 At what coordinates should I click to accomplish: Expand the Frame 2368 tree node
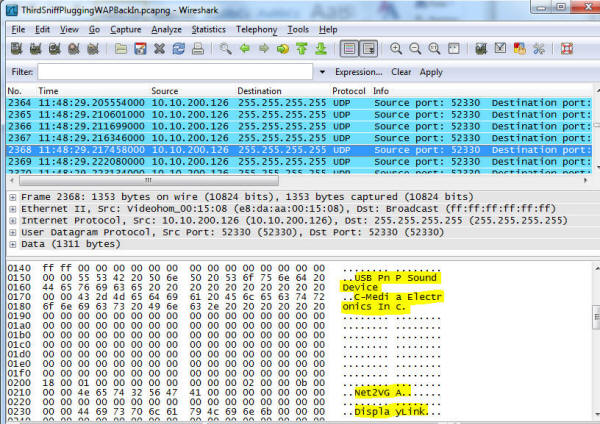[x=13, y=197]
